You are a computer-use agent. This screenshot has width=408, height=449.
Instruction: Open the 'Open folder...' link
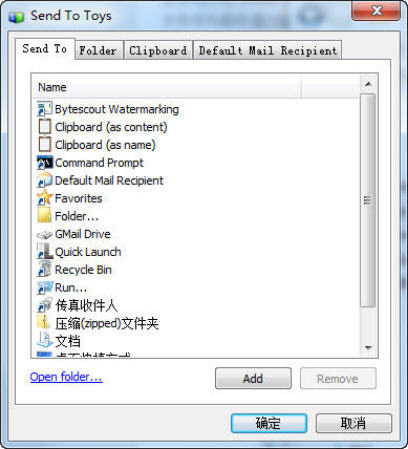pos(66,377)
